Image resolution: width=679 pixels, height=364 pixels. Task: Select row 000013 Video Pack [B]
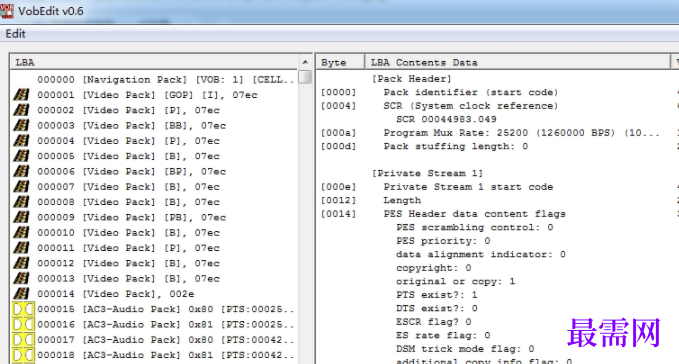pyautogui.click(x=128, y=278)
